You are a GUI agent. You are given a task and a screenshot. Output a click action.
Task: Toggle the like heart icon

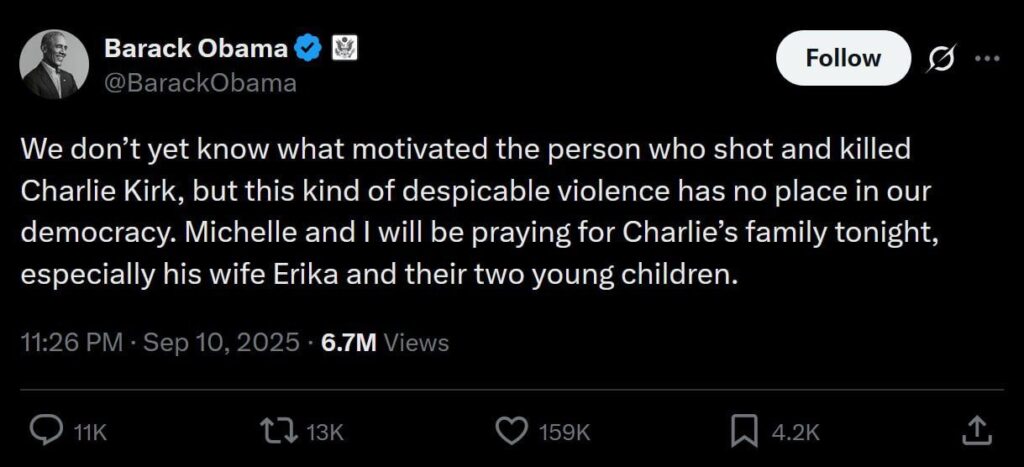(x=512, y=431)
